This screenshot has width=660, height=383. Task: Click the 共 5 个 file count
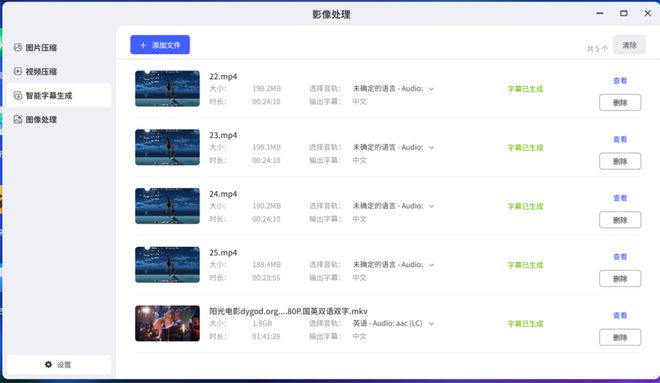[597, 49]
